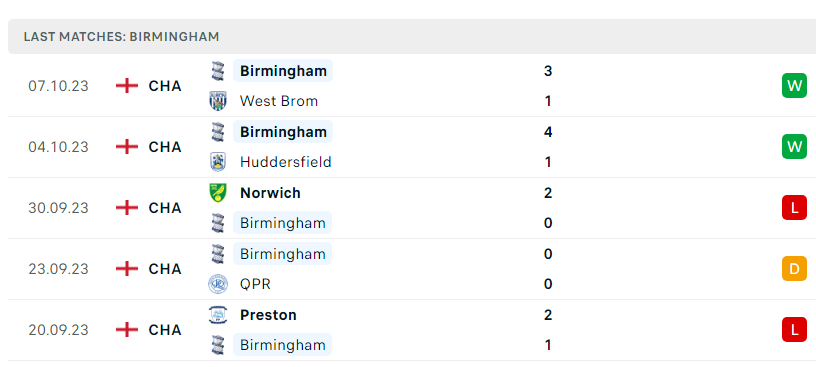The height and width of the screenshot is (367, 816).
Task: Open the Huddersfield team link
Action: tap(286, 162)
